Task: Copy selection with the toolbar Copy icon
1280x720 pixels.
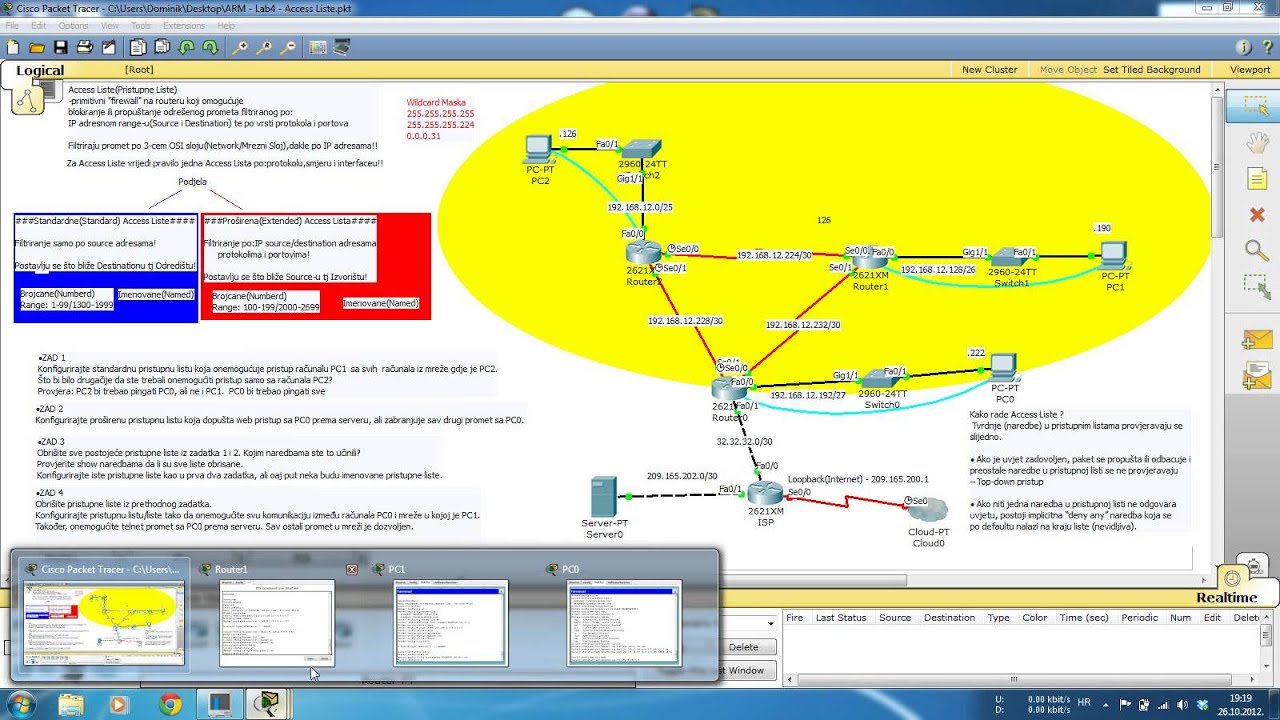Action: [x=138, y=47]
